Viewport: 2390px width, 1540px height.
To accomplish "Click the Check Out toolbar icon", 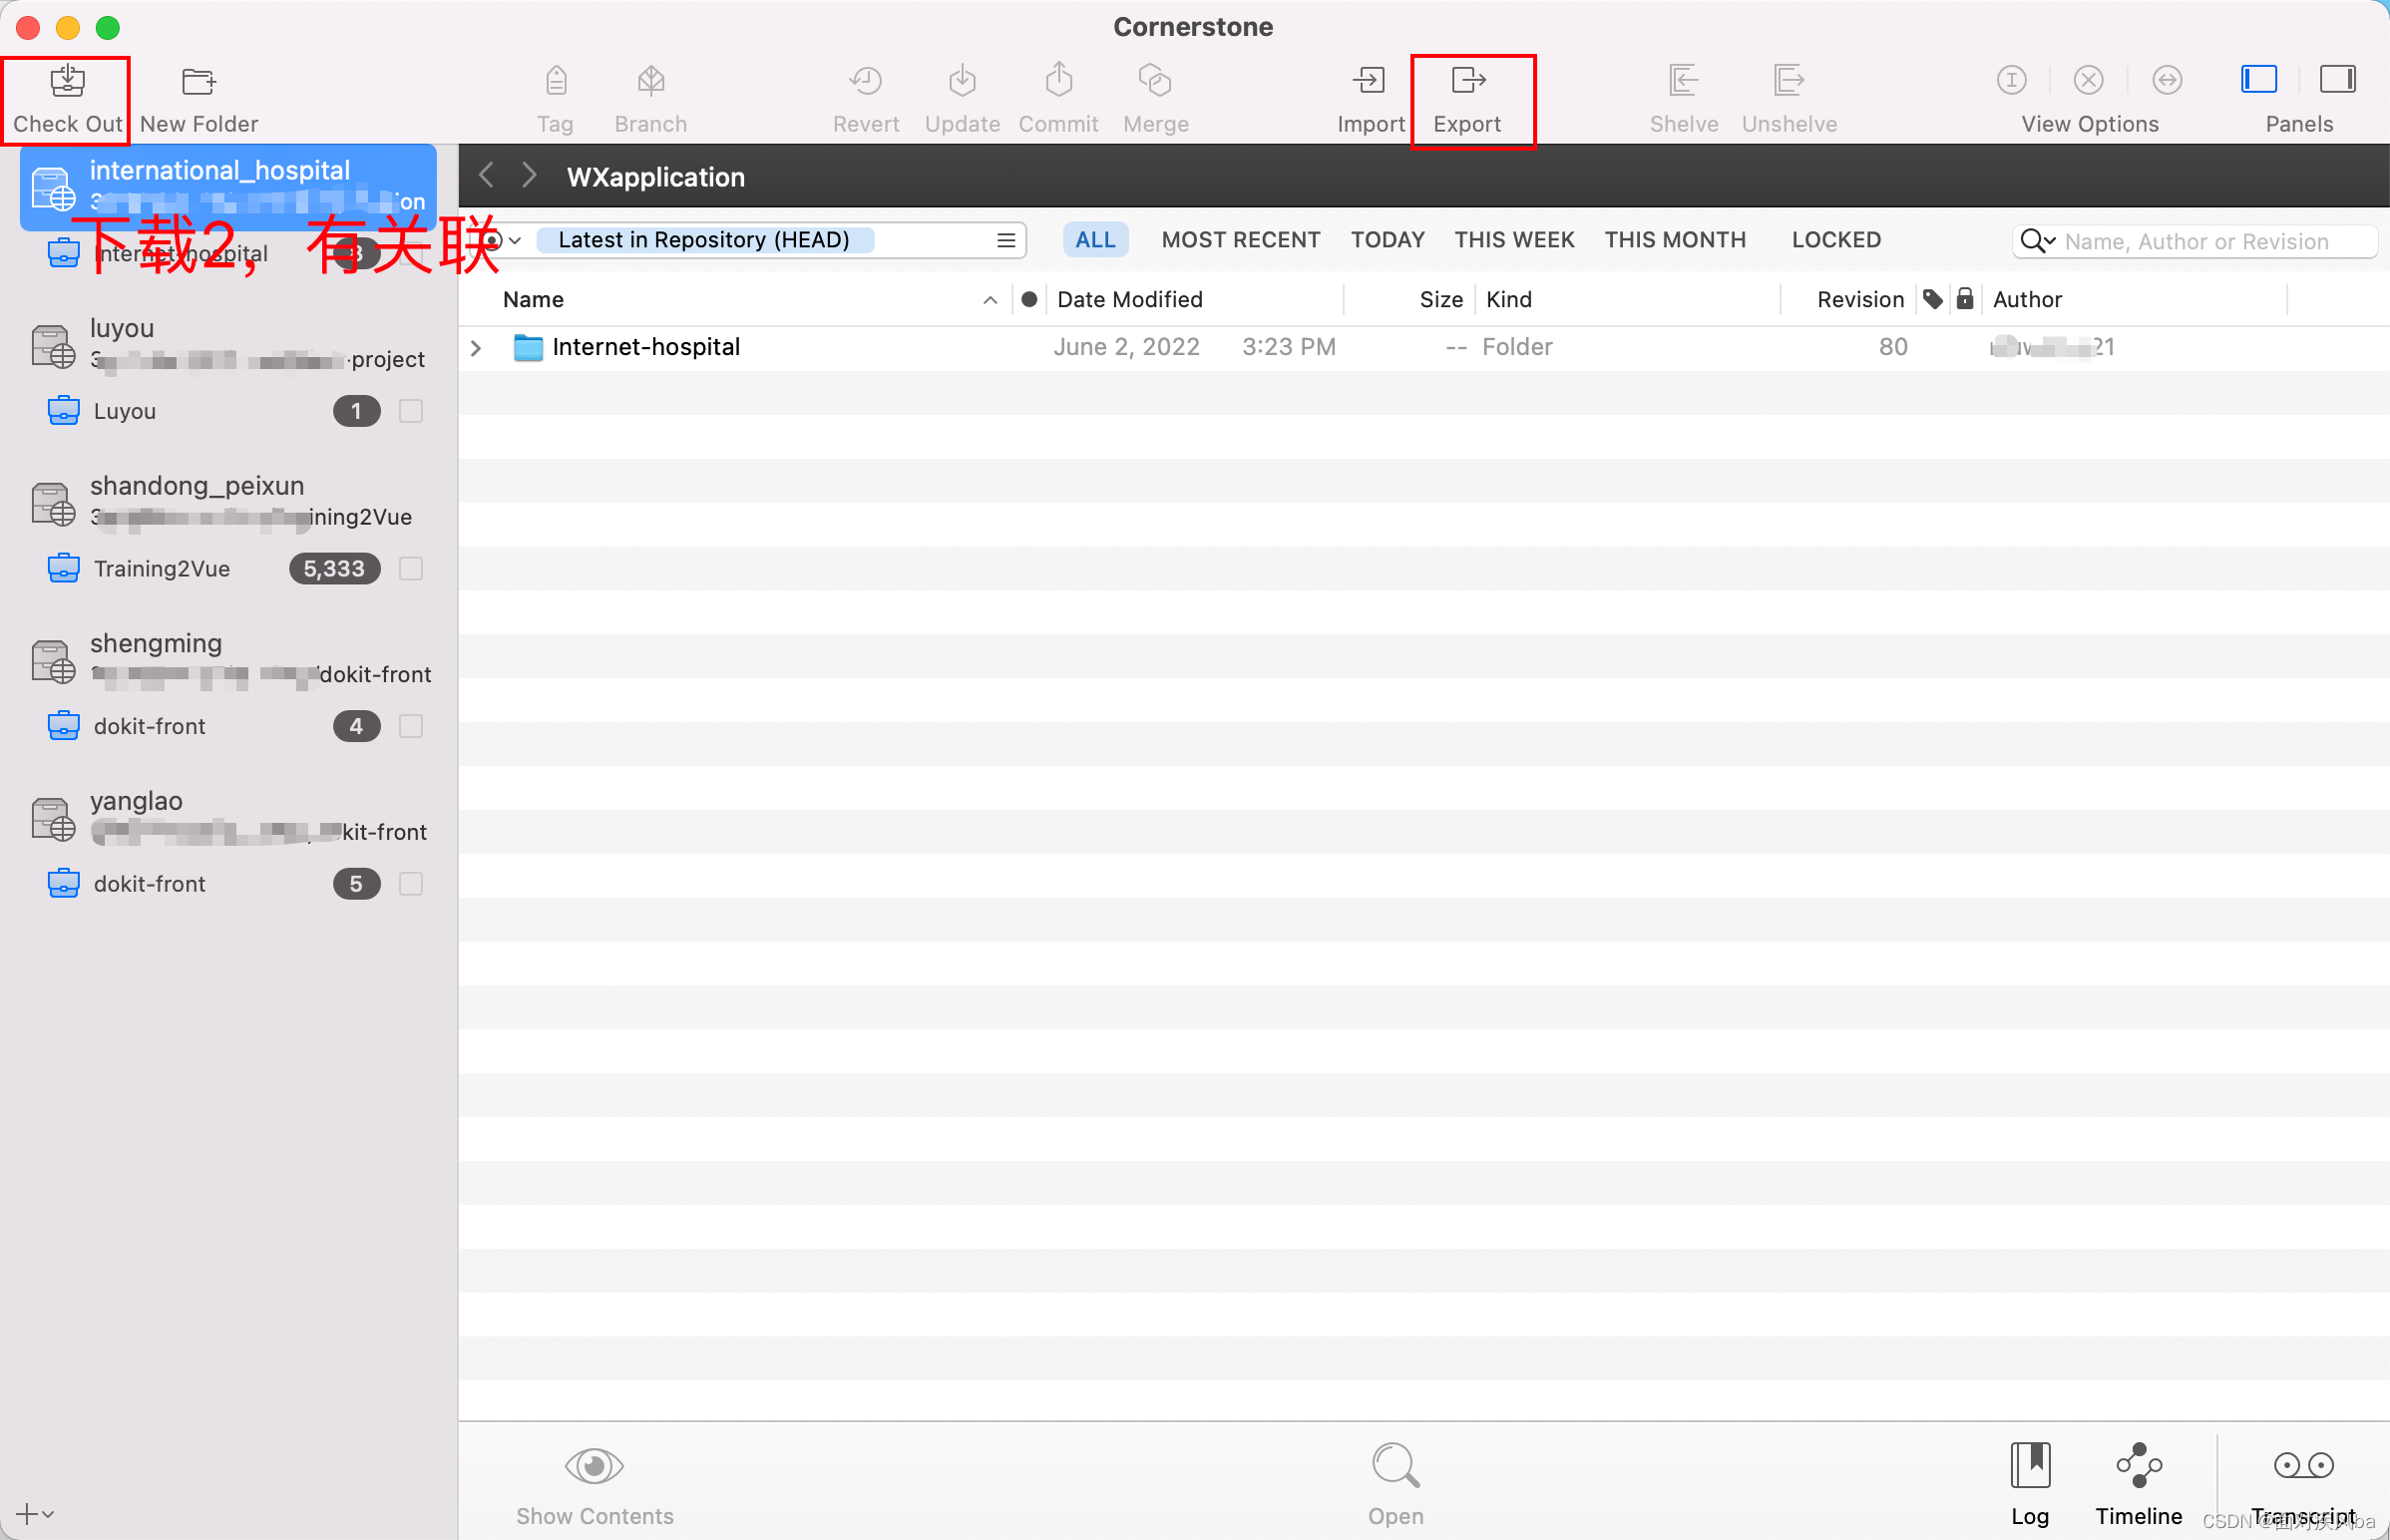I will (x=67, y=81).
